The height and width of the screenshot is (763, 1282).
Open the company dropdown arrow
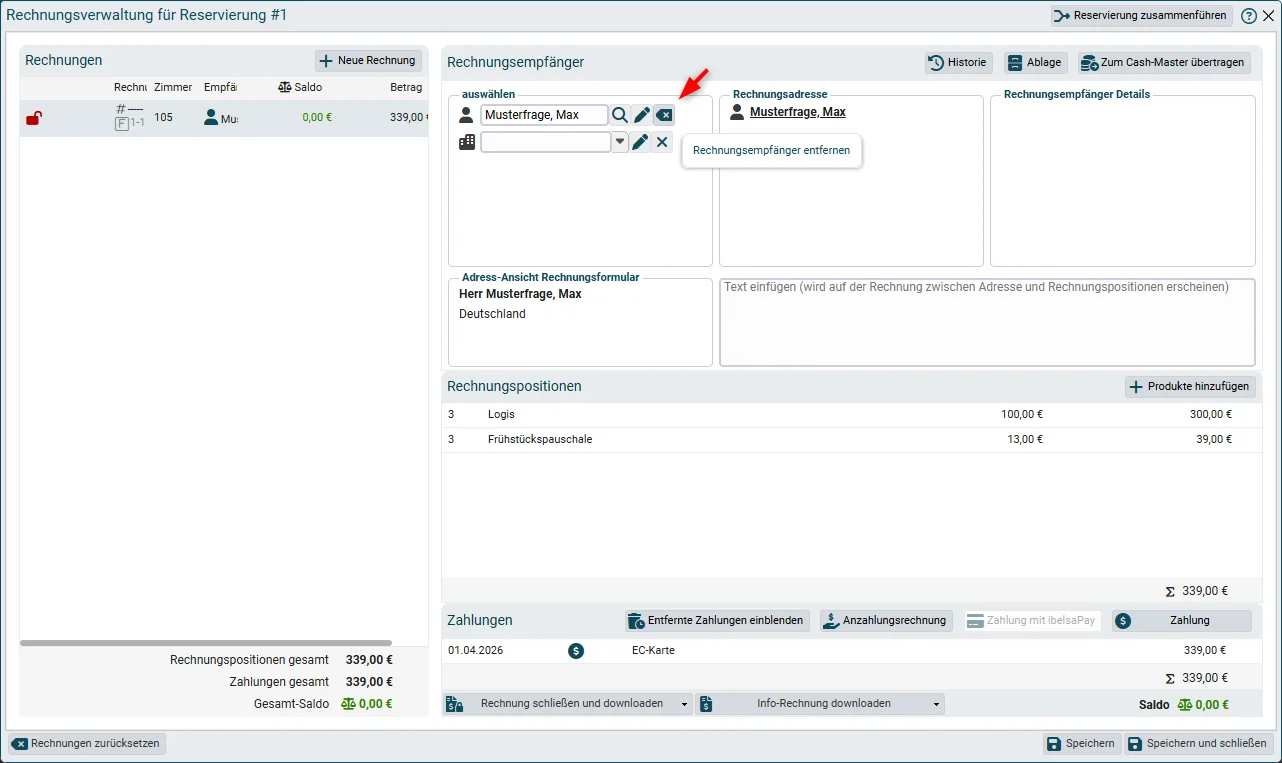pyautogui.click(x=620, y=142)
